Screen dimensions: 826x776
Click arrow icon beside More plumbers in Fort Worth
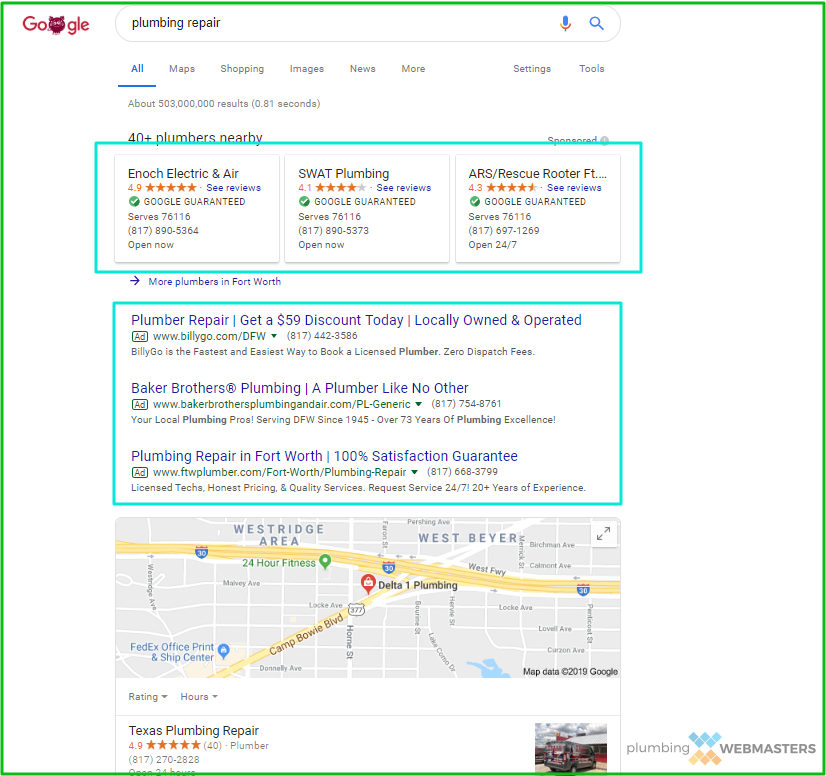coord(135,281)
